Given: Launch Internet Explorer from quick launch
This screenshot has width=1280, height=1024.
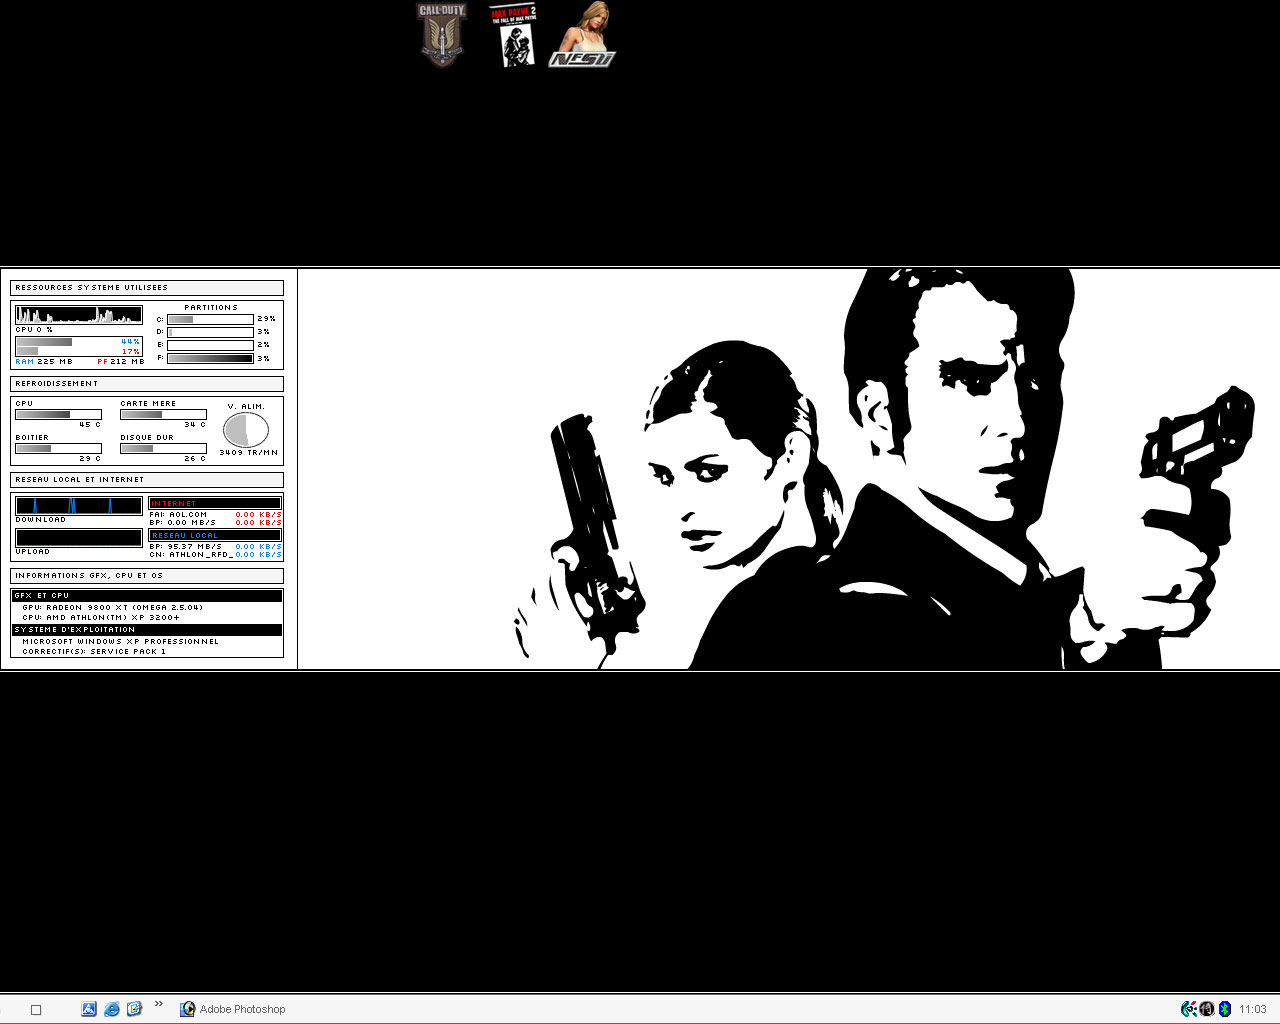Looking at the screenshot, I should click(x=112, y=1009).
